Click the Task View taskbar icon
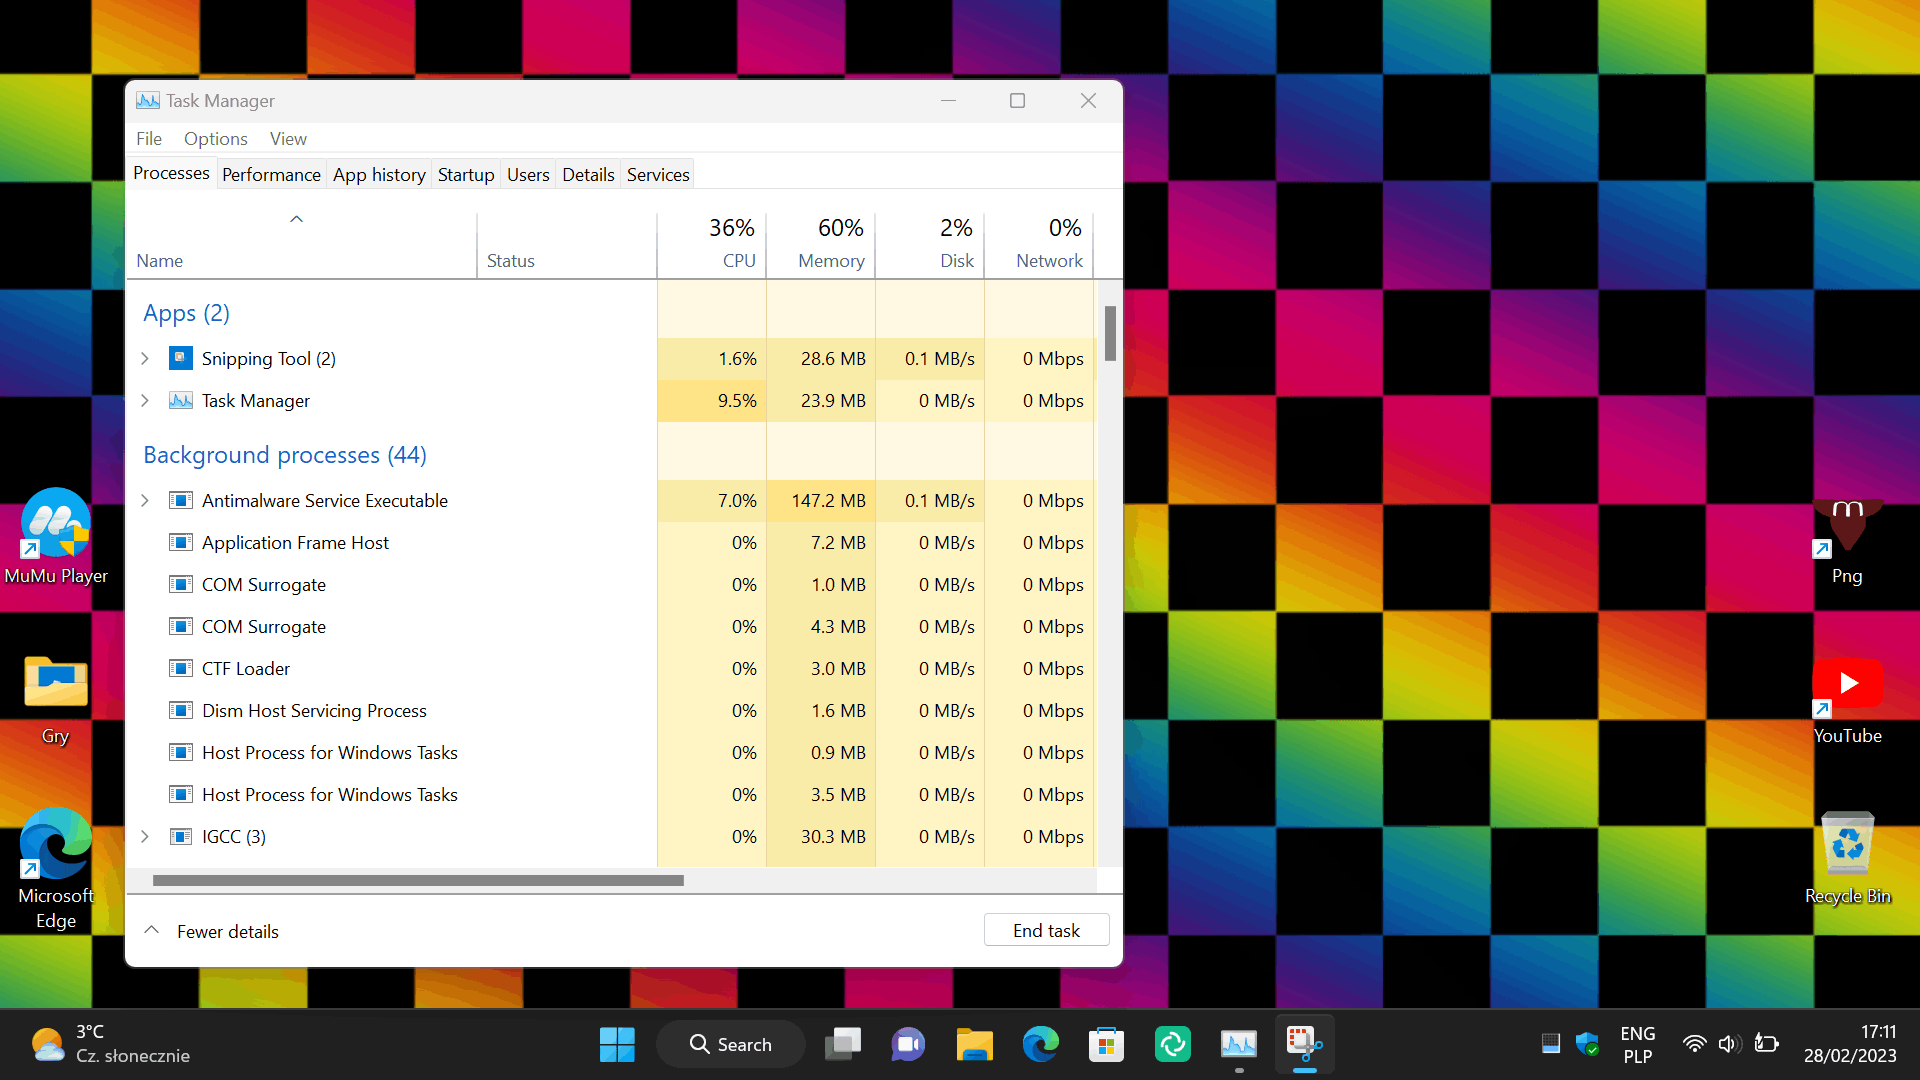Screen dimensions: 1920x1080 (842, 1045)
